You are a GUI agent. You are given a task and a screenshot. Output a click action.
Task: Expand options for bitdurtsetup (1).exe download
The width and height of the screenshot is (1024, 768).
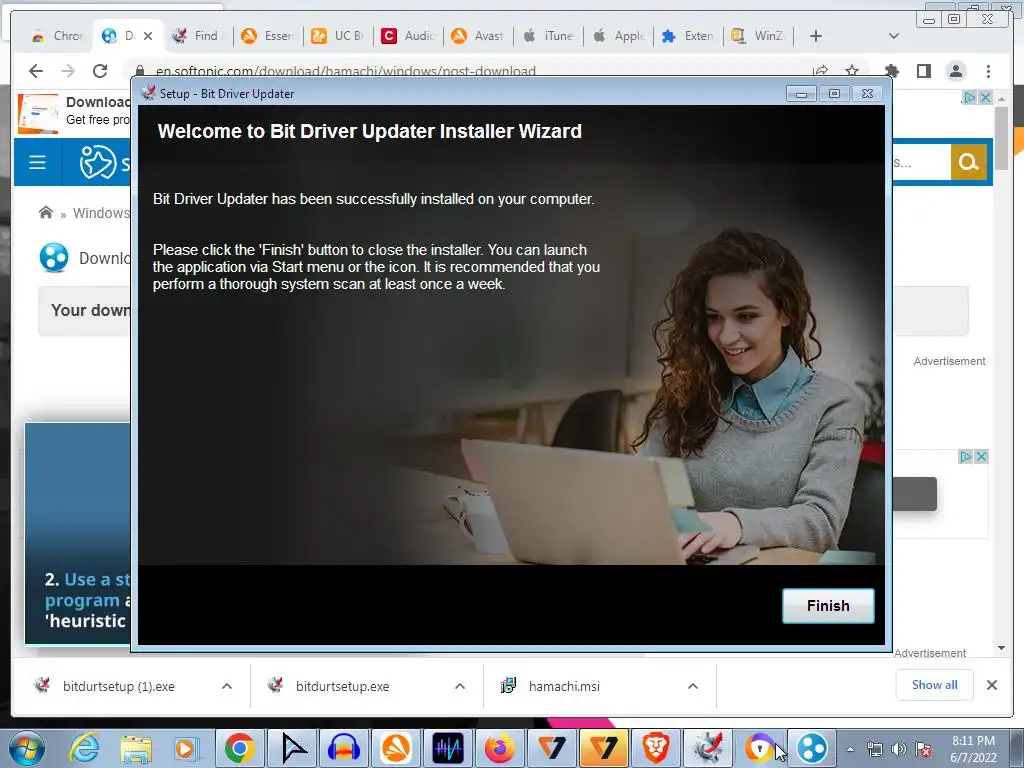pyautogui.click(x=227, y=686)
